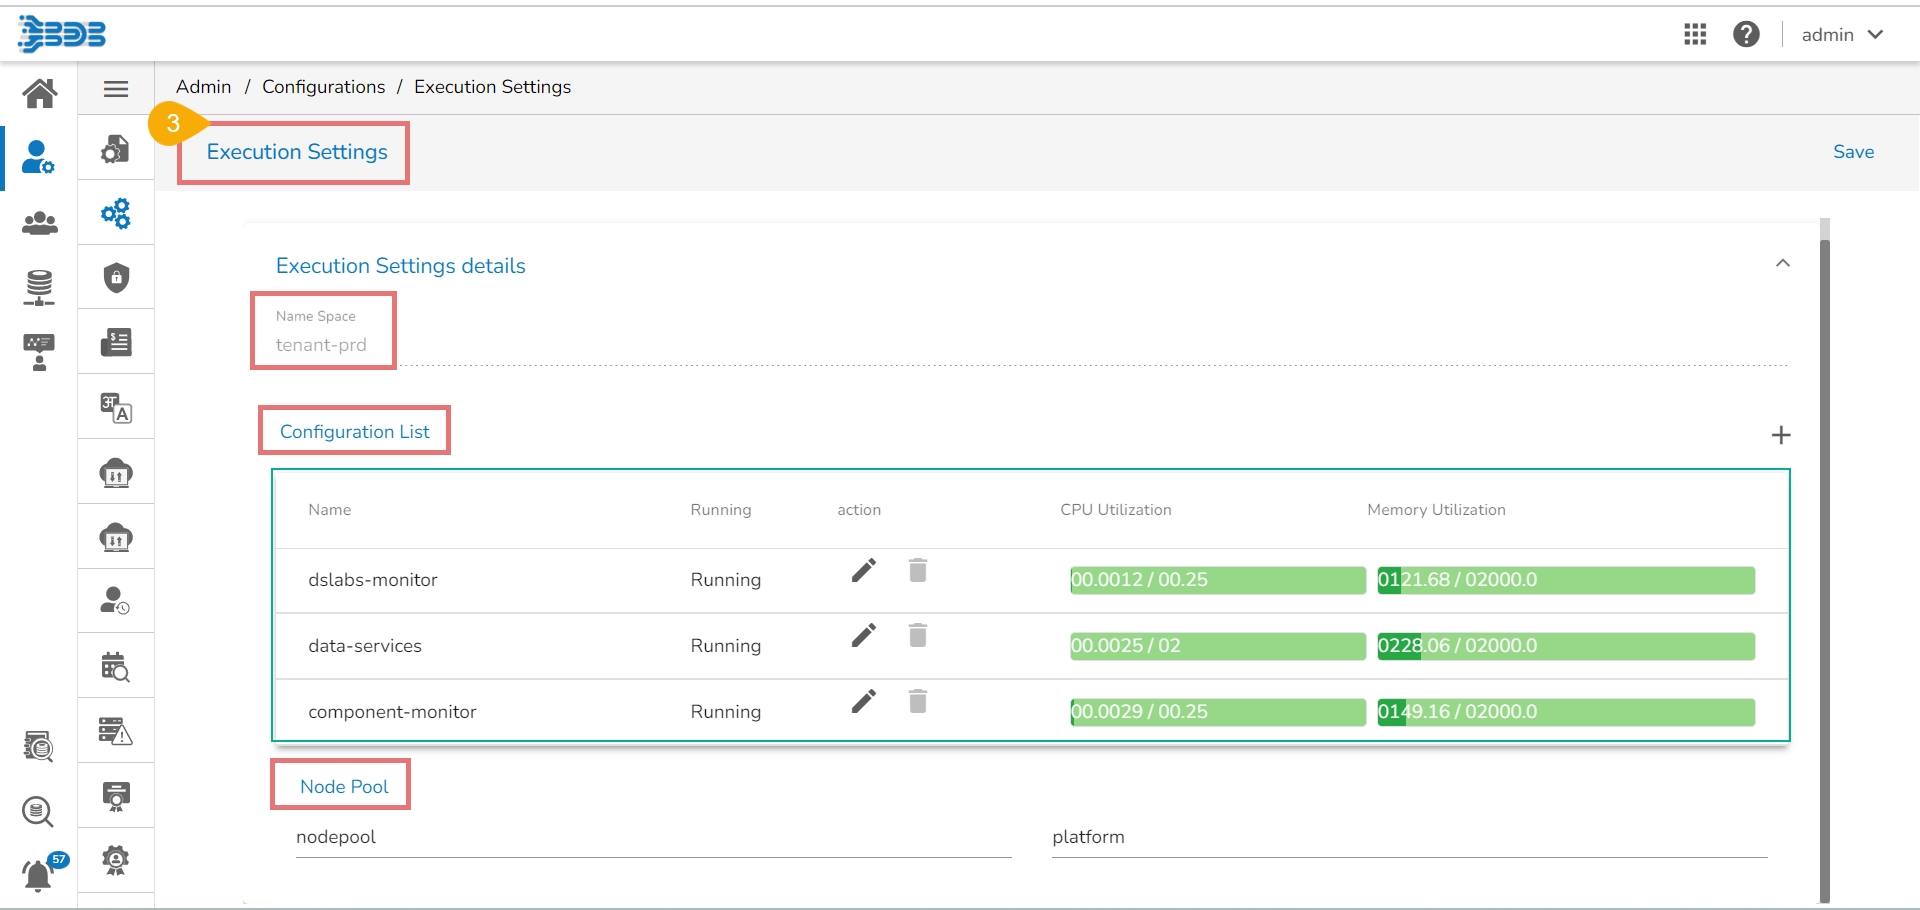Add new configuration with plus icon

click(1780, 435)
